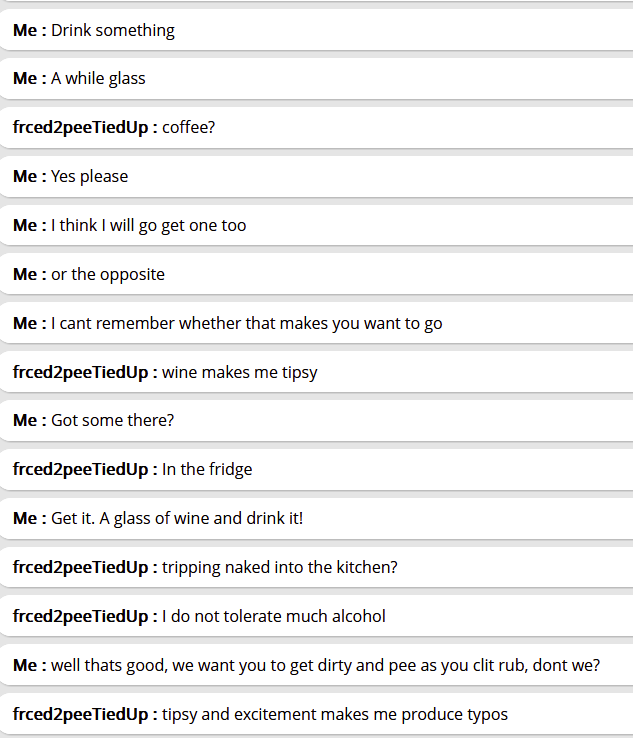
Task: Click the message starting 'well thats good'
Action: click(325, 666)
